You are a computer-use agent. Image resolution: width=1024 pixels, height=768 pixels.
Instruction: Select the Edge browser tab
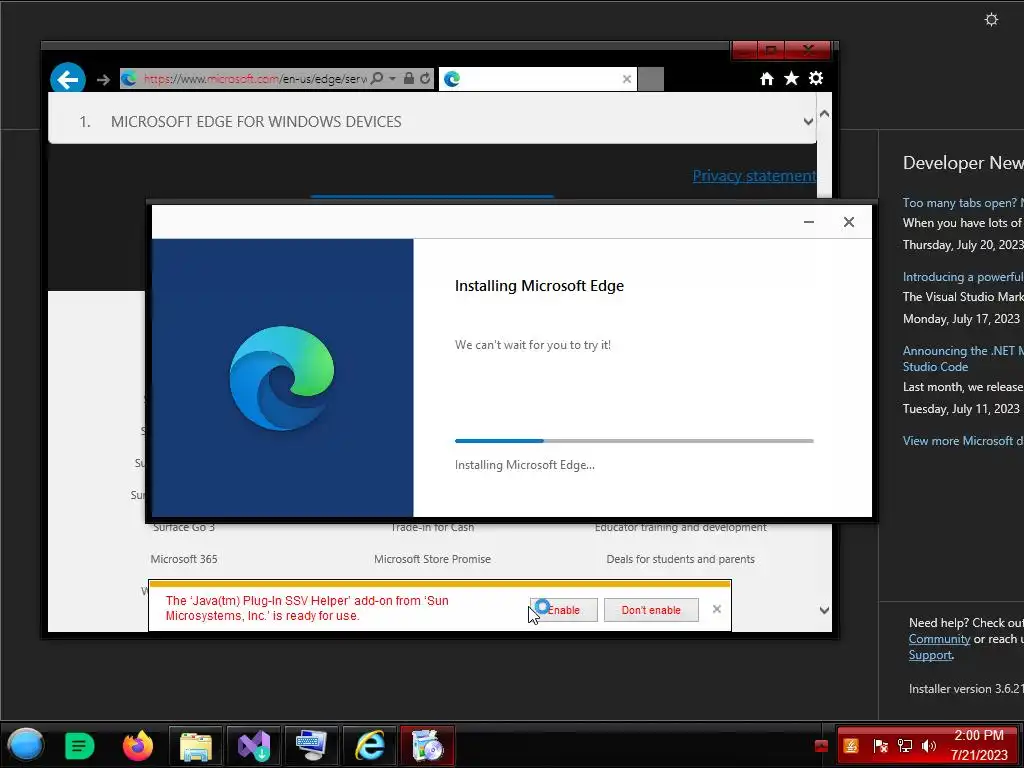pos(537,79)
